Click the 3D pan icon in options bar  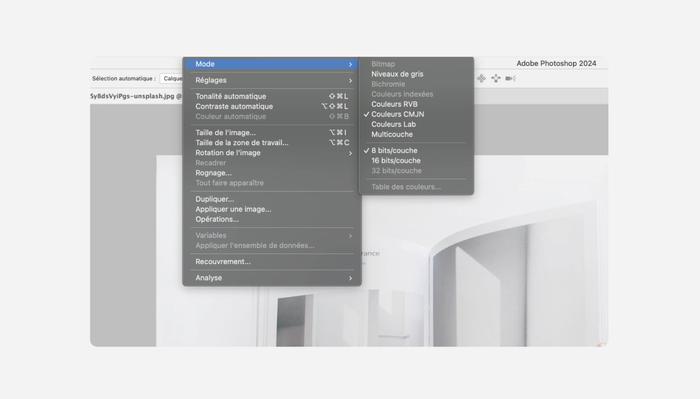pos(481,79)
